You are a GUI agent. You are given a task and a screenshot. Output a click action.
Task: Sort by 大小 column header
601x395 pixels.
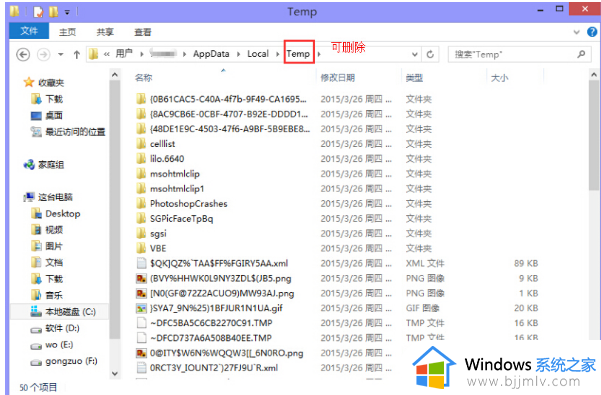tap(499, 78)
